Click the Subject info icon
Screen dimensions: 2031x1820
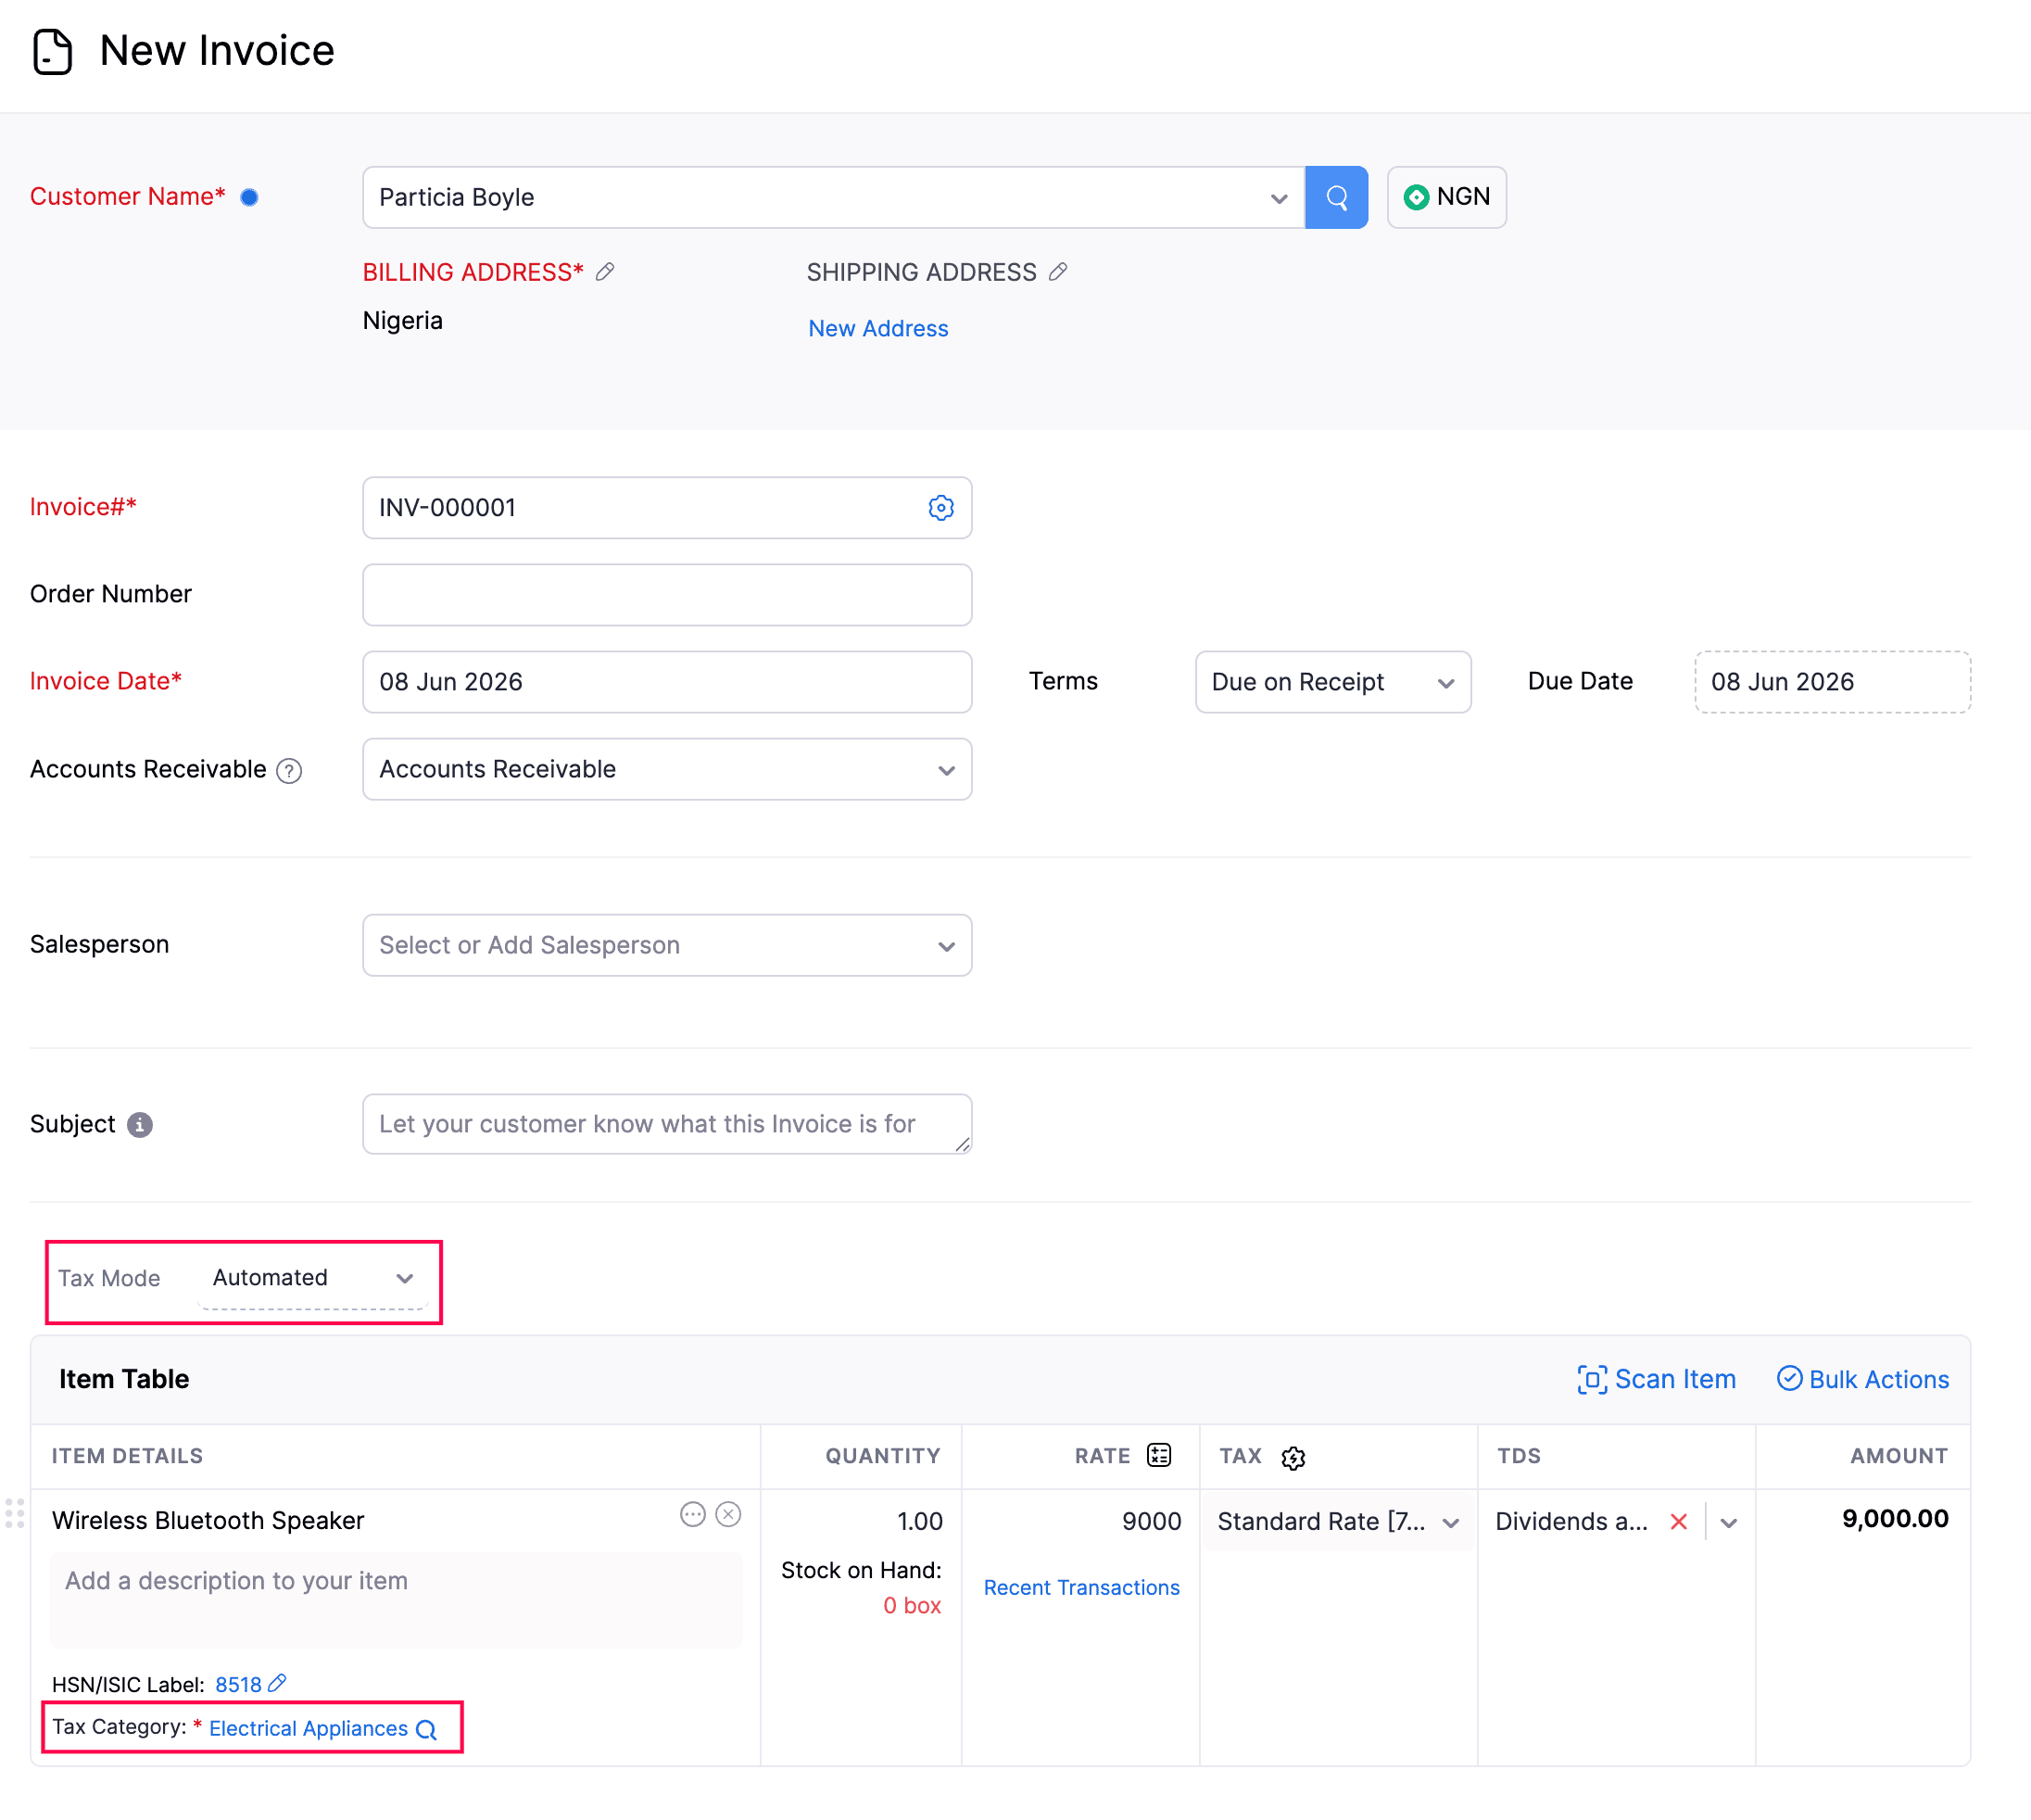click(140, 1125)
